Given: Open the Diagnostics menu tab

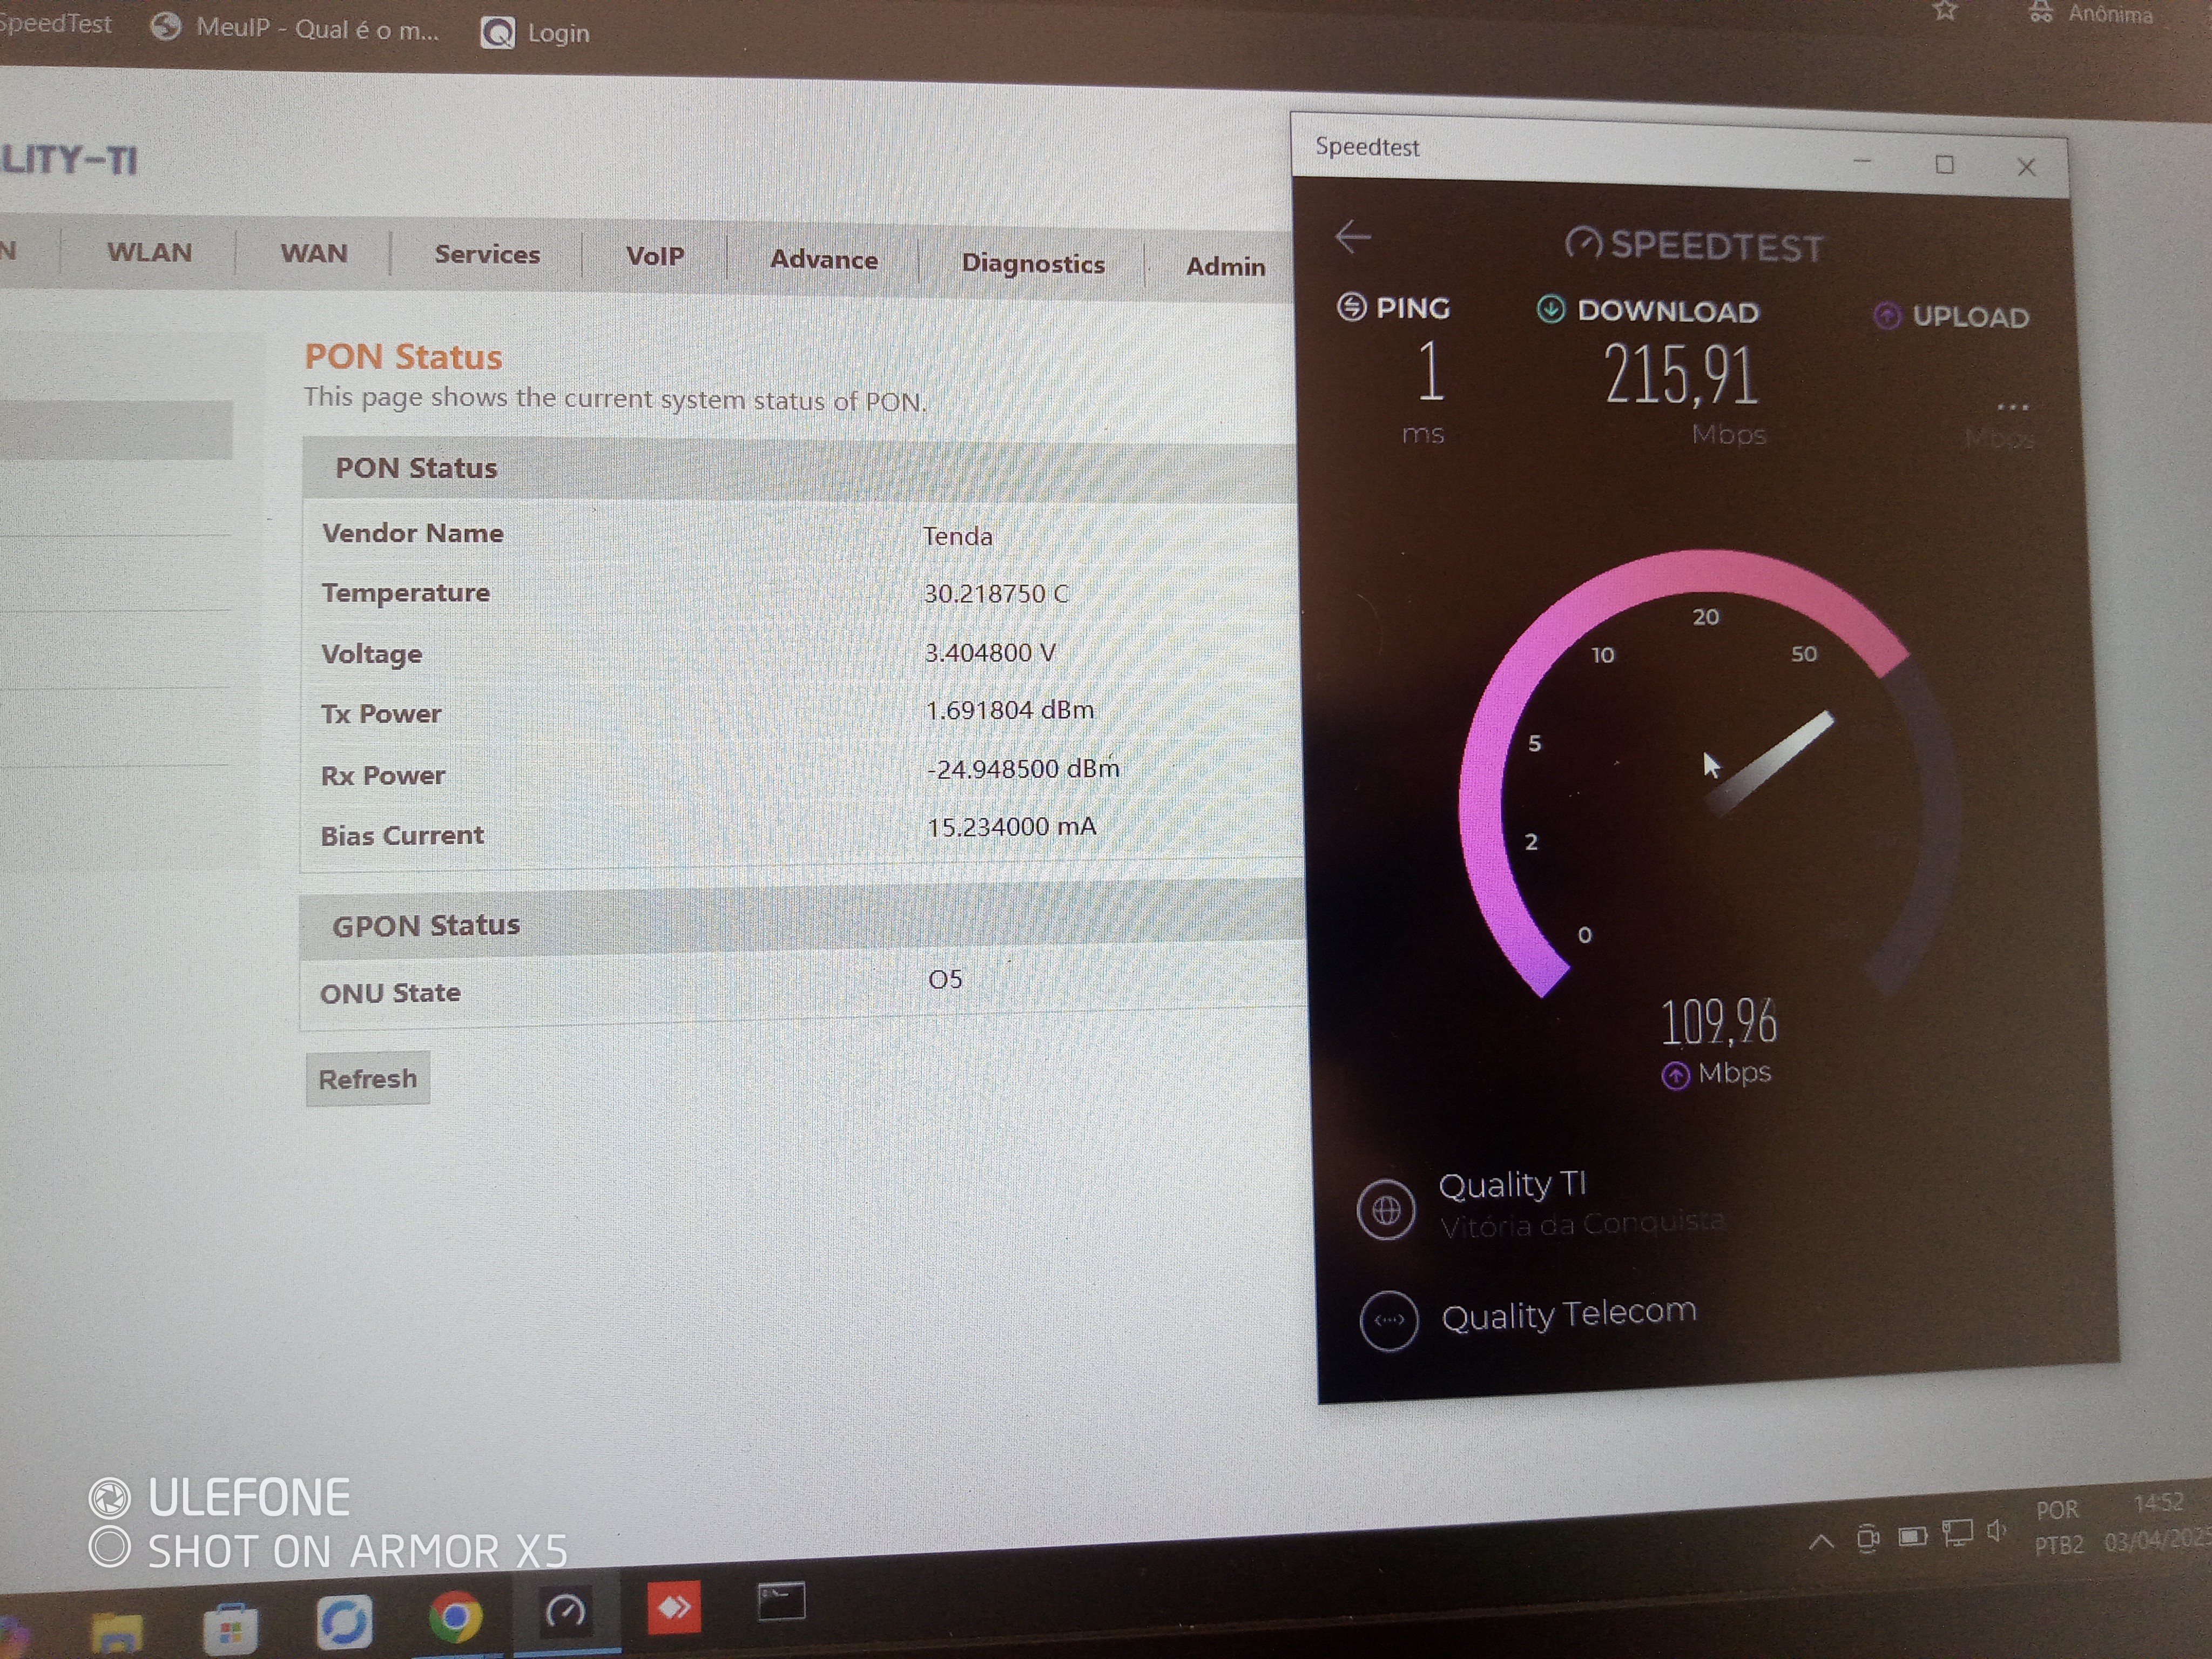Looking at the screenshot, I should coord(1033,263).
